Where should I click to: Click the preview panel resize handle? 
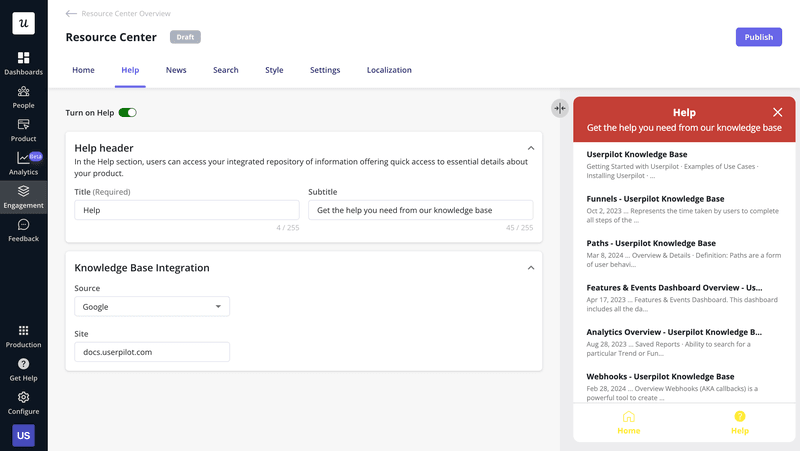coord(559,108)
